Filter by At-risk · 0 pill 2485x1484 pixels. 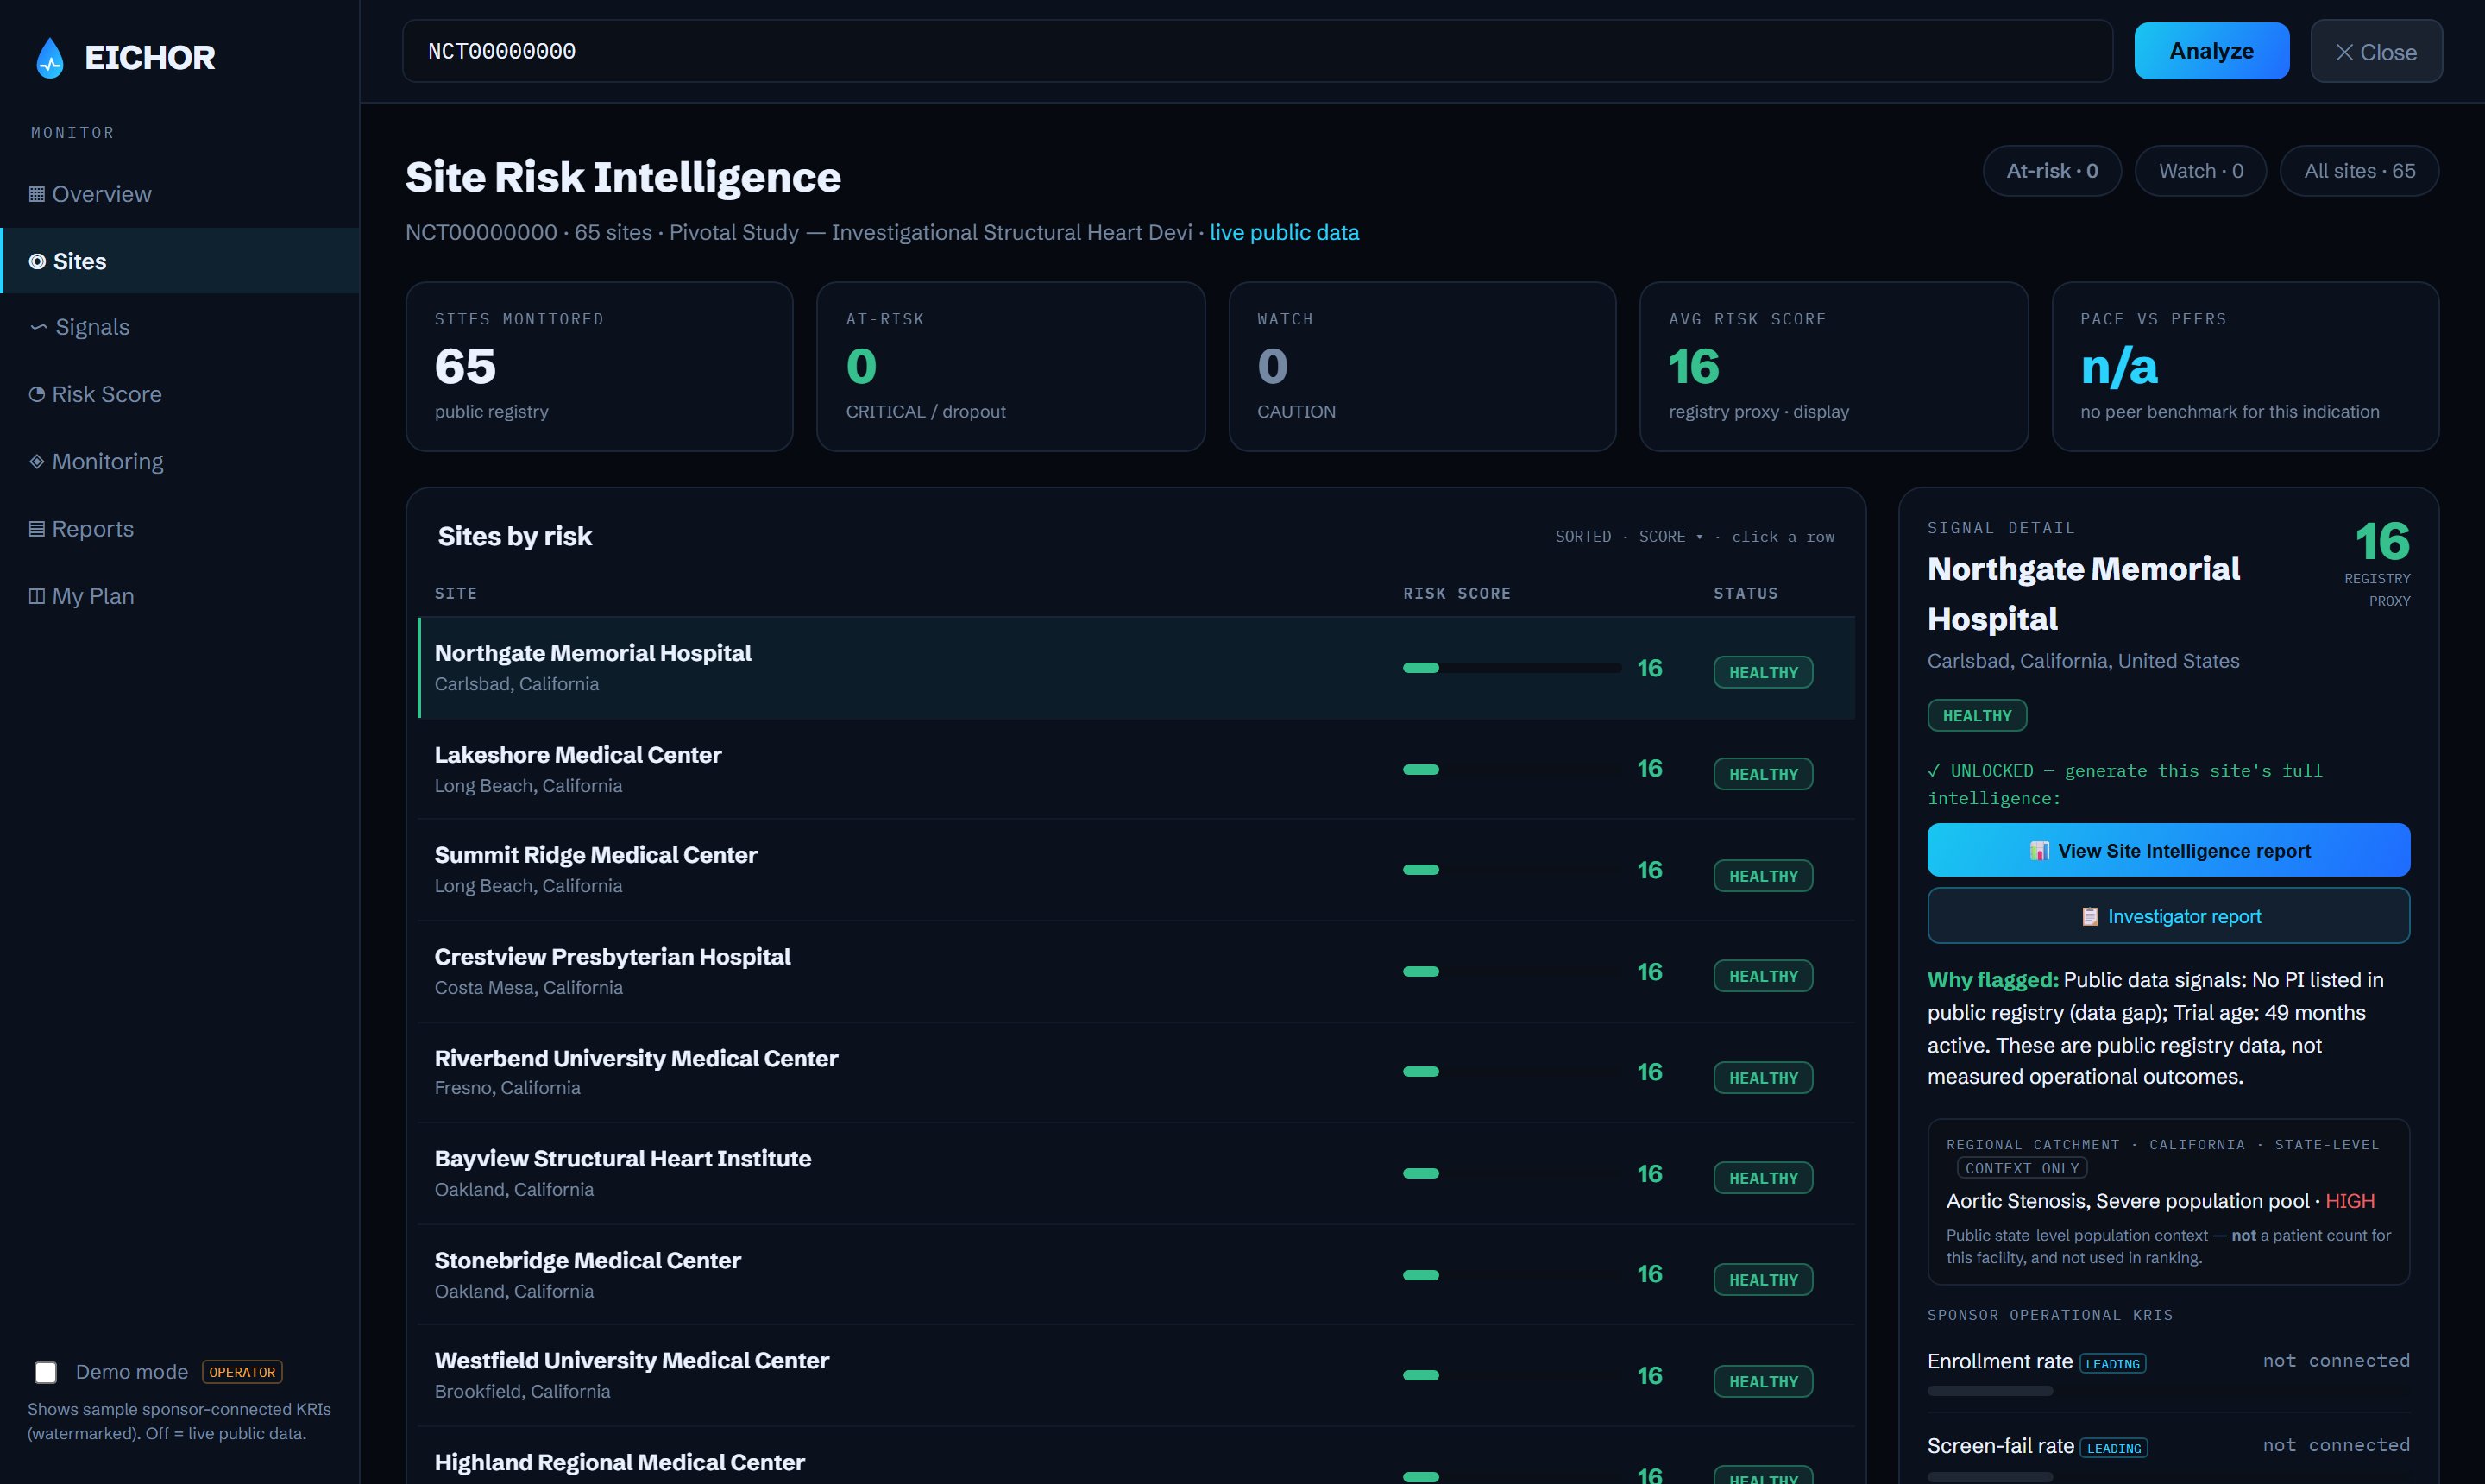[2052, 171]
